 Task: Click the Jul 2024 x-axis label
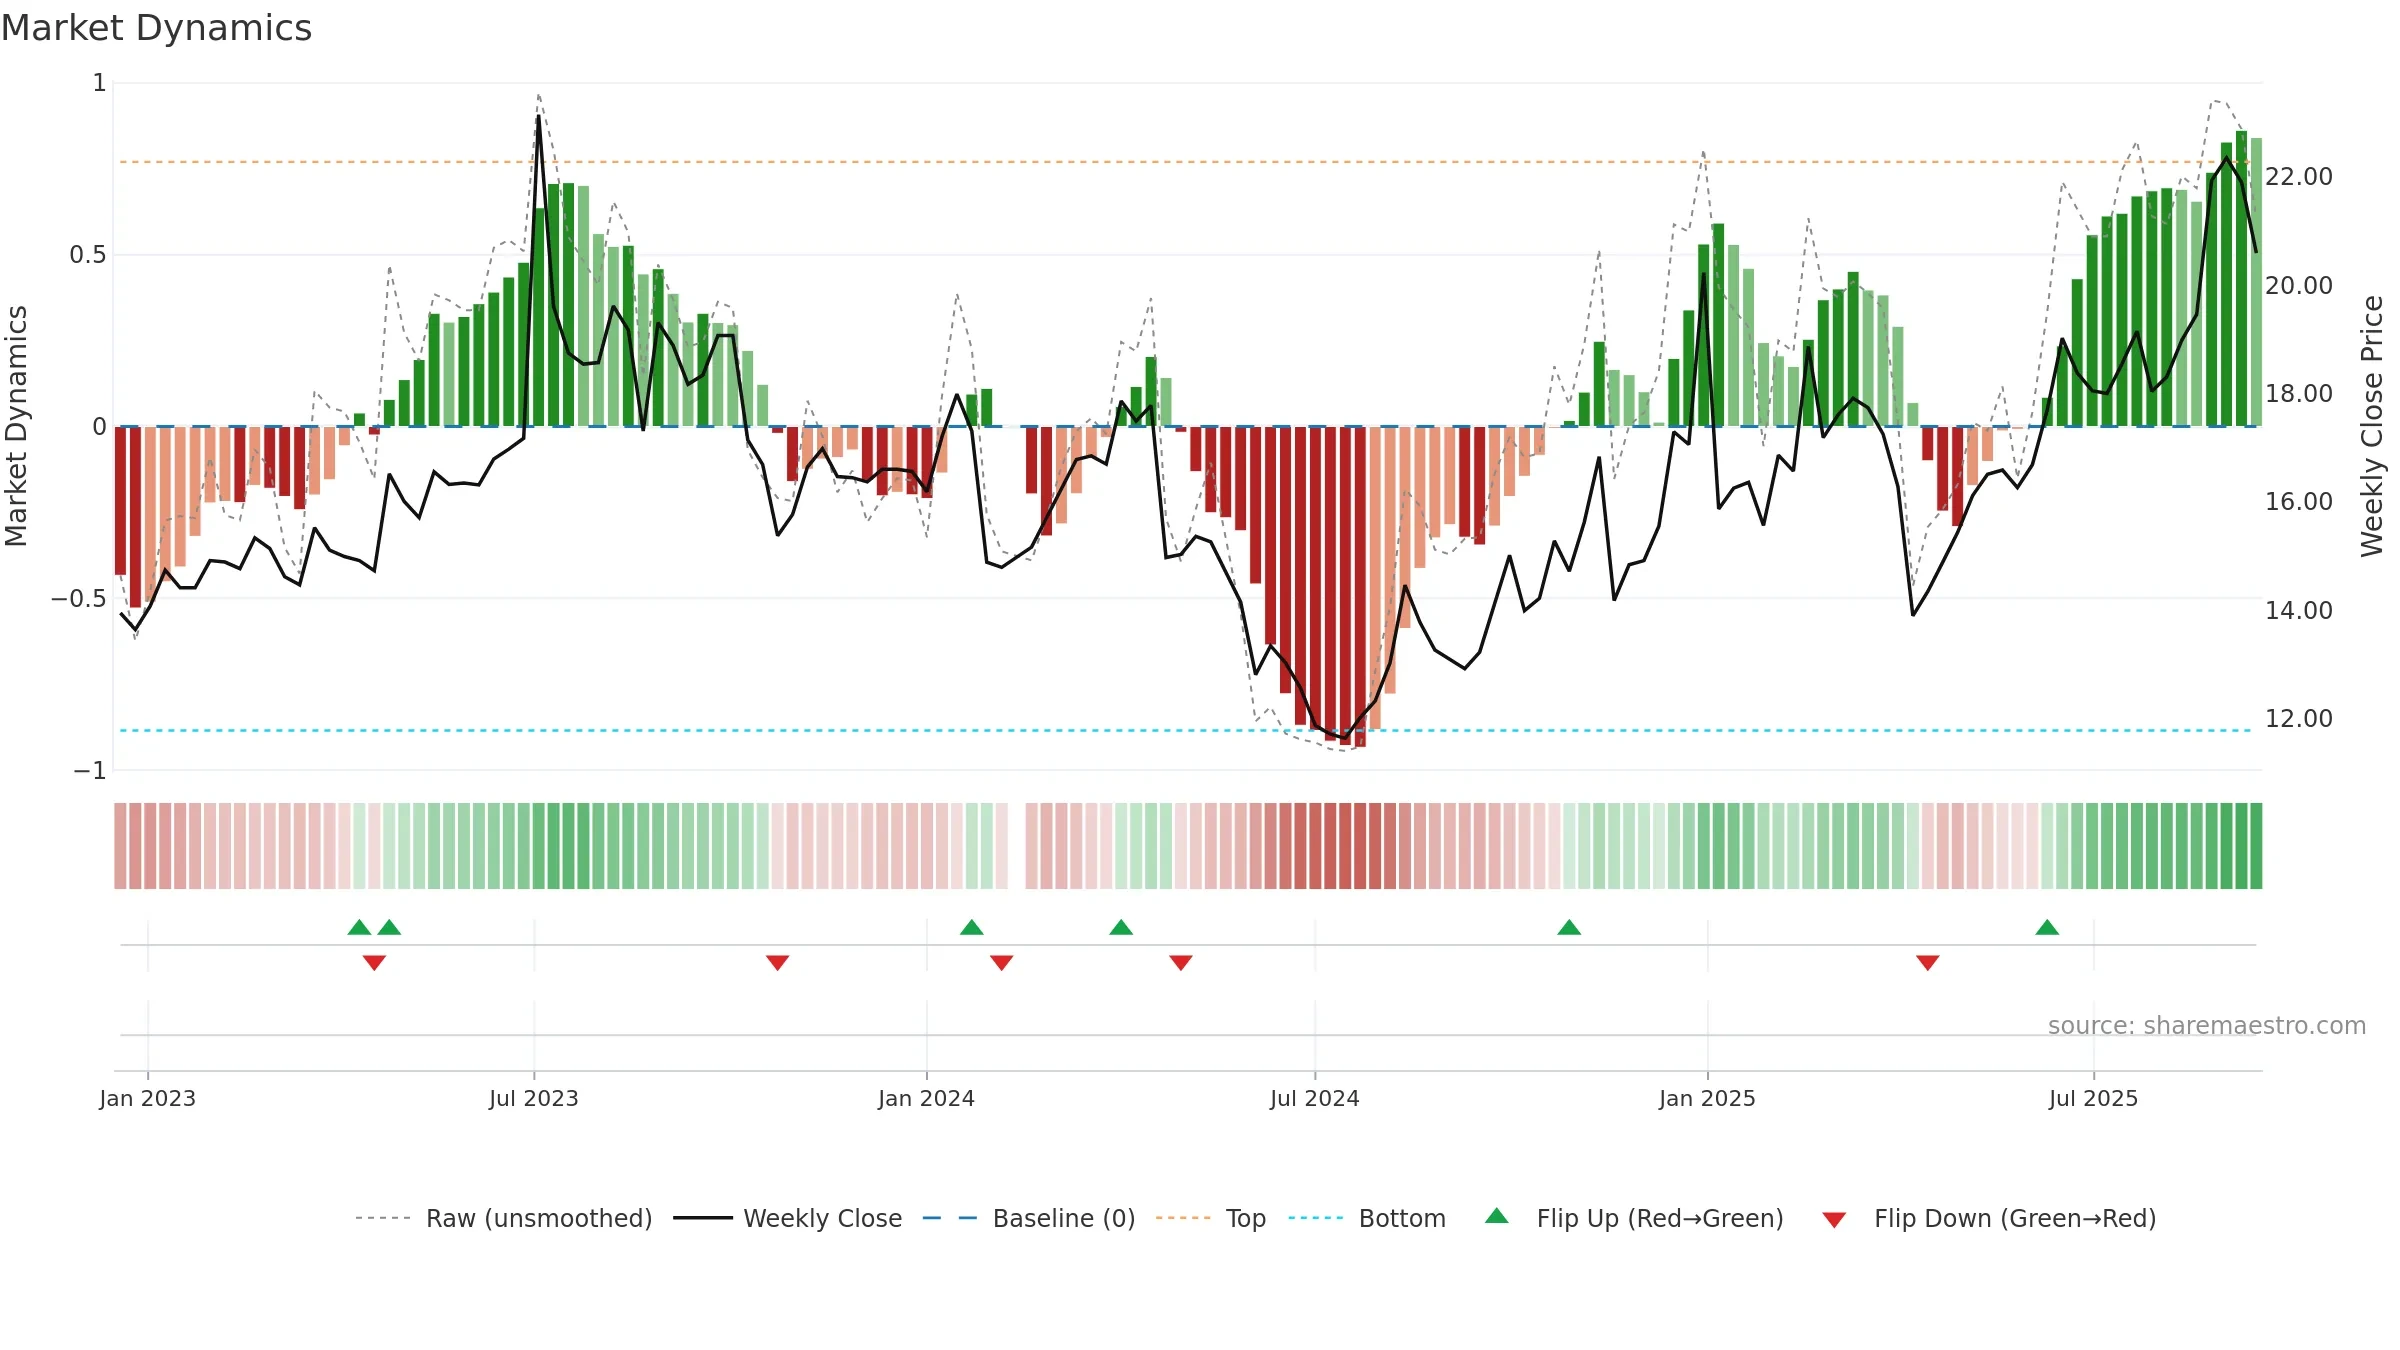(x=1315, y=1098)
